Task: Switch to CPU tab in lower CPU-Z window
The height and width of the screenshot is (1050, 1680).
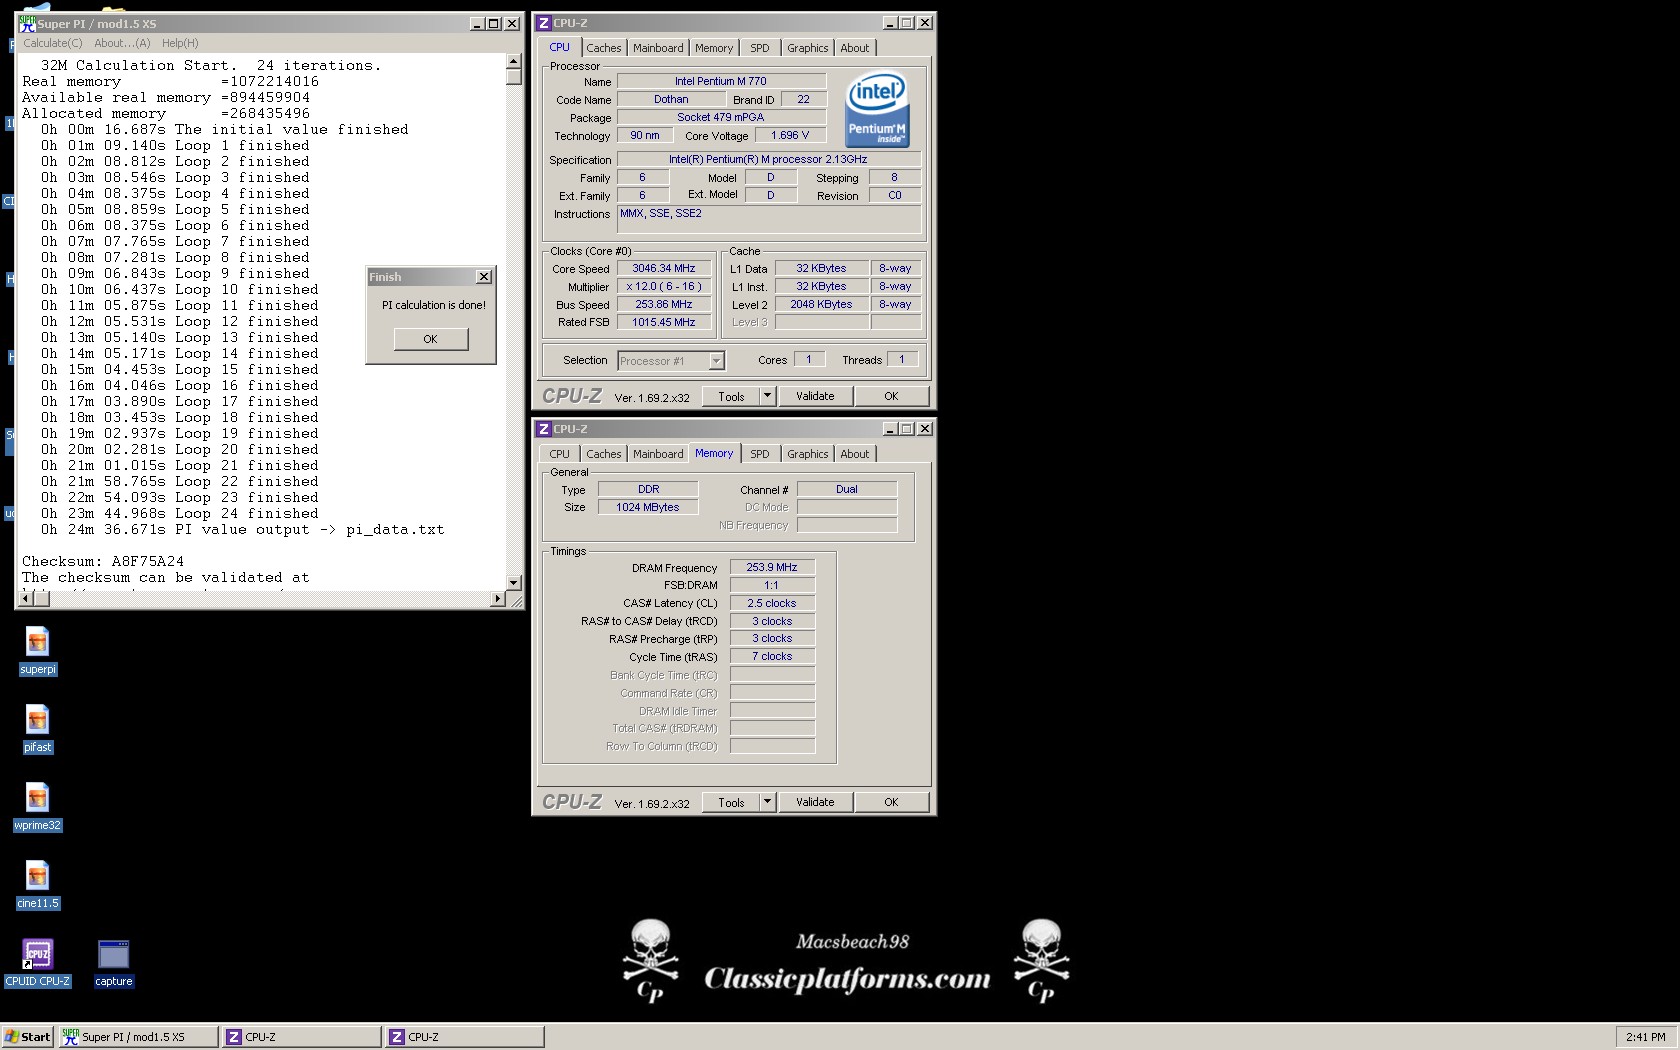Action: 559,454
